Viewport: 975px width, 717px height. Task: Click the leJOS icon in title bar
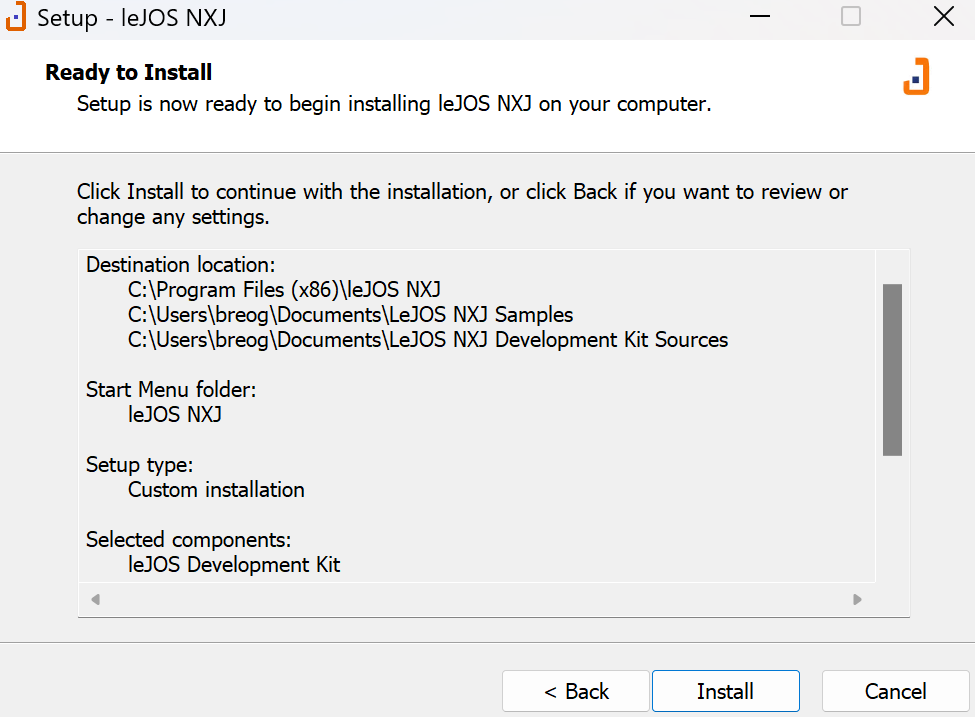pos(16,16)
